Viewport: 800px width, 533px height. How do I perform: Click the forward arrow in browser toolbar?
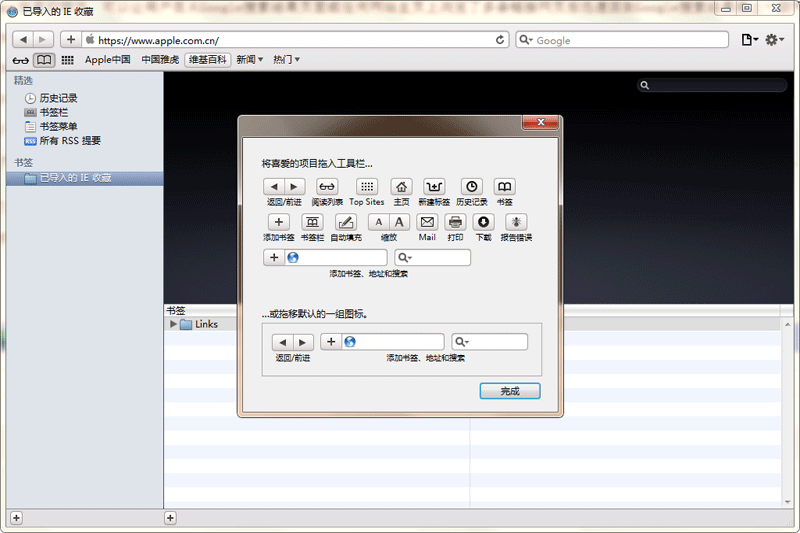pyautogui.click(x=43, y=39)
